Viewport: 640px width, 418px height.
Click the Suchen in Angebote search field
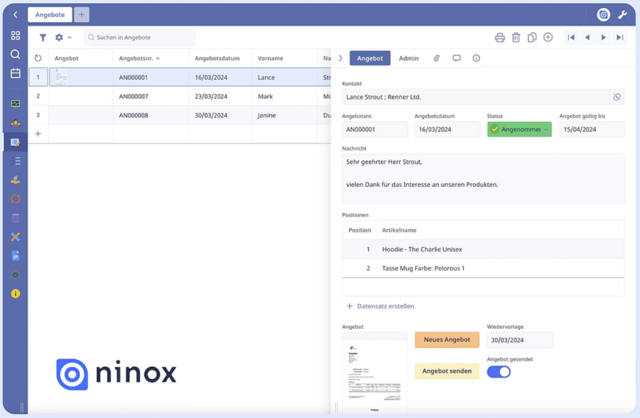[140, 38]
